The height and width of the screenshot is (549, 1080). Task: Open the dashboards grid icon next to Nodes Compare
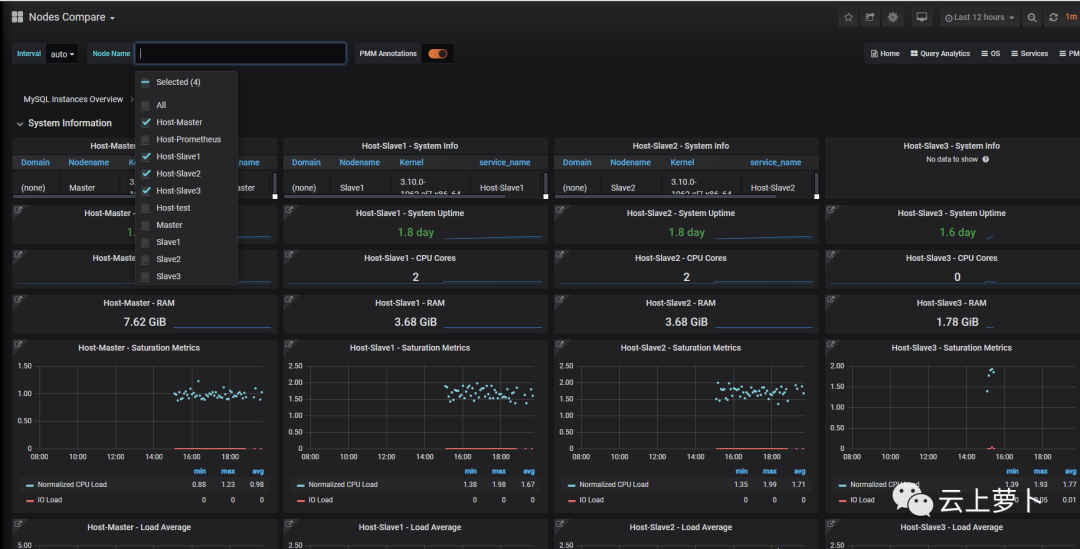[17, 17]
